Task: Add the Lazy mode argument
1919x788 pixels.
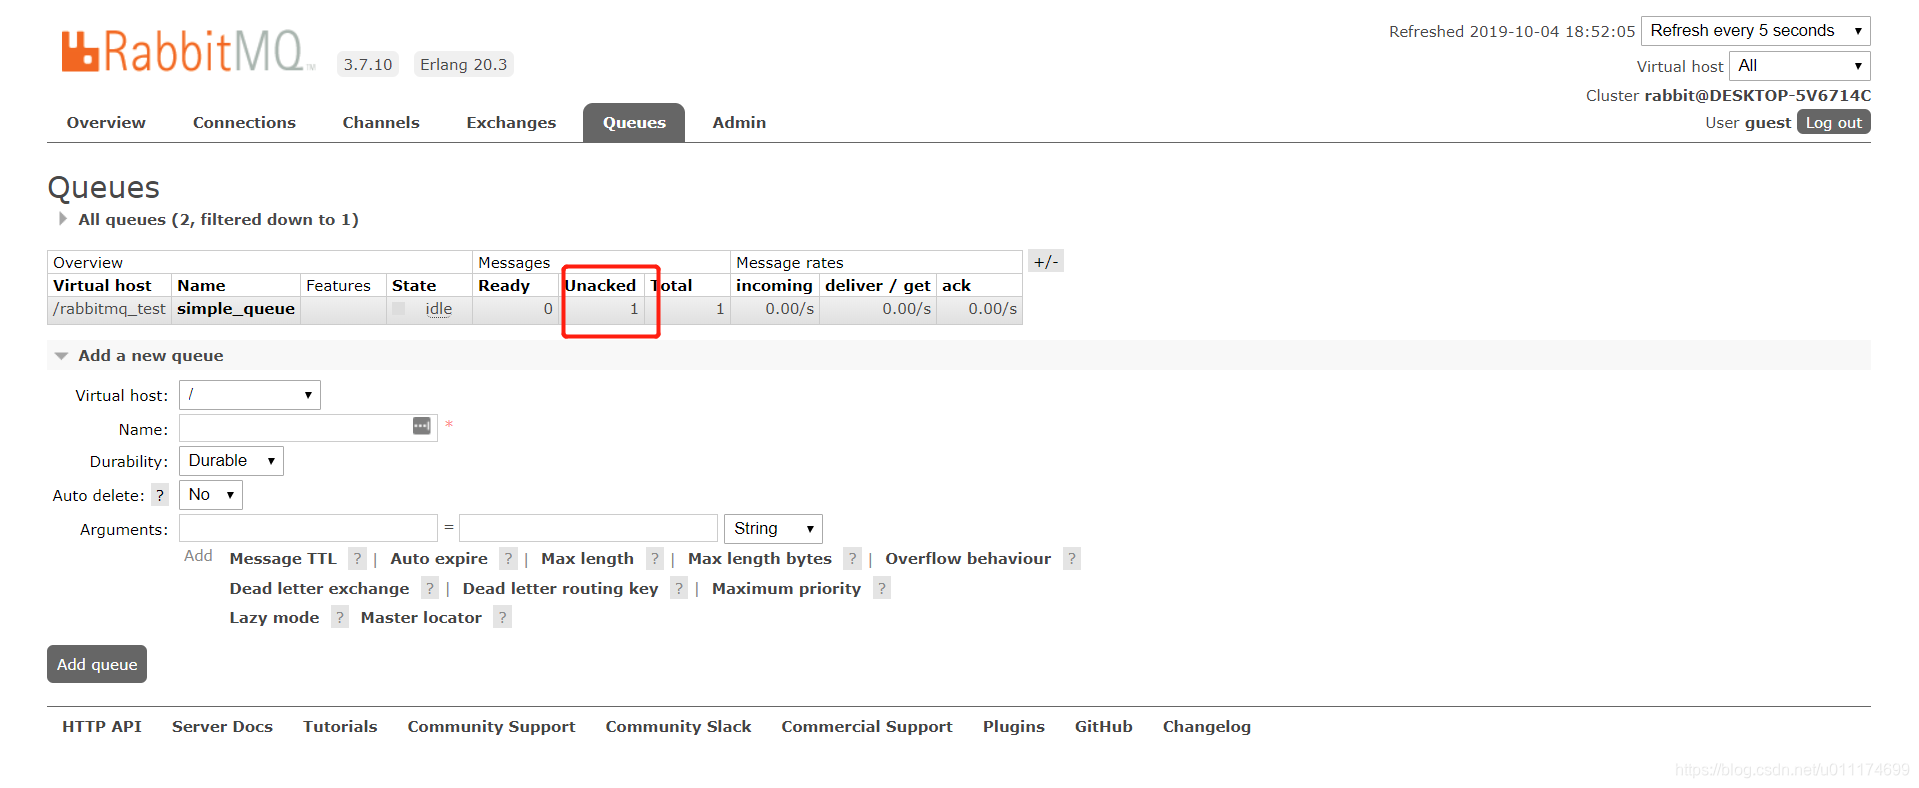Action: (x=274, y=618)
